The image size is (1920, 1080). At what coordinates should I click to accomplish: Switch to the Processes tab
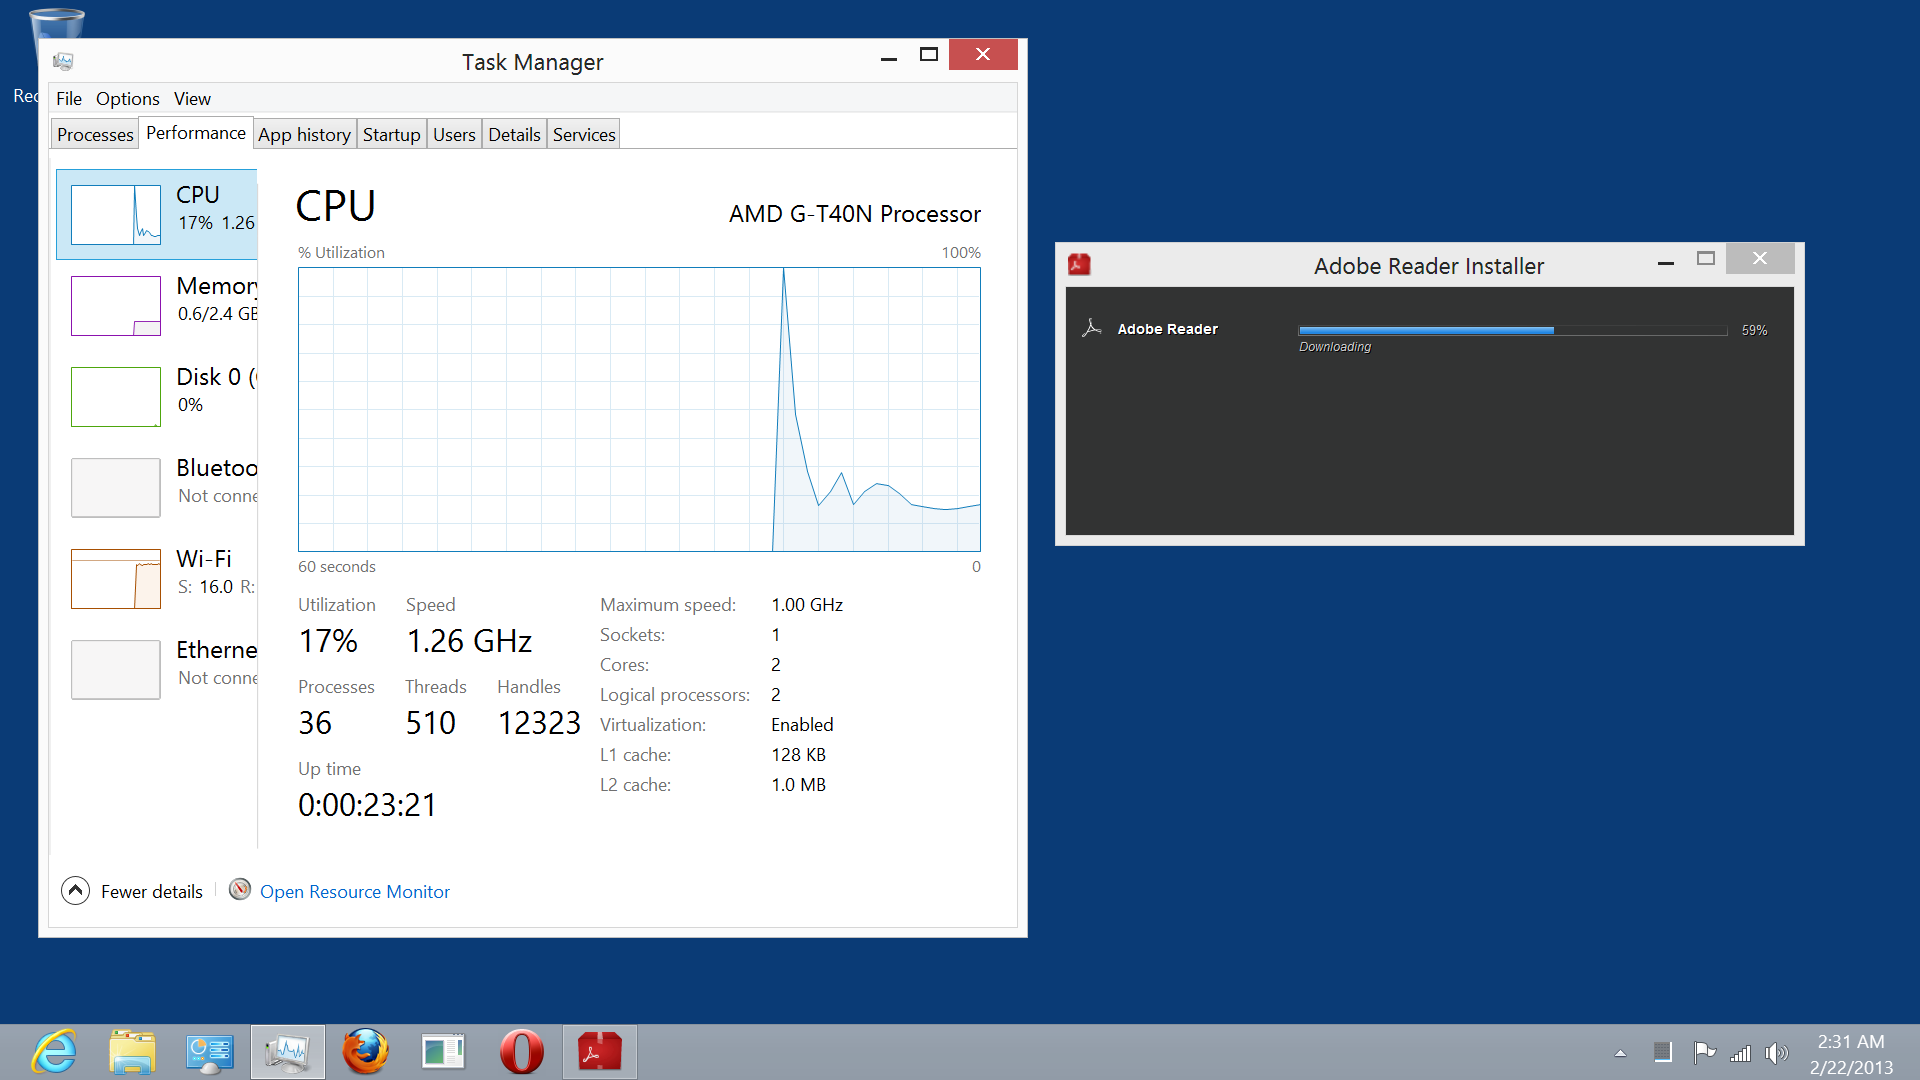coord(95,134)
